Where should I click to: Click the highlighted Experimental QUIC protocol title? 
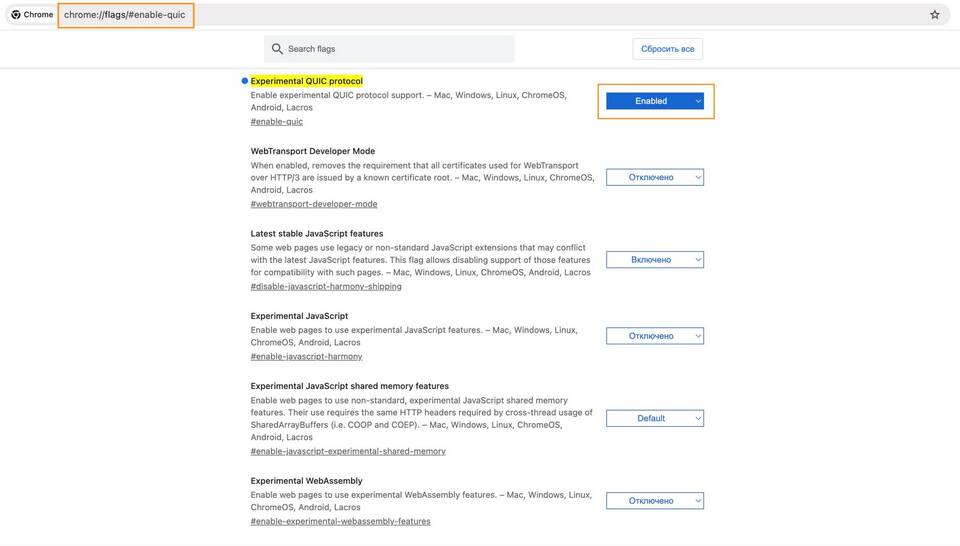pyautogui.click(x=306, y=81)
